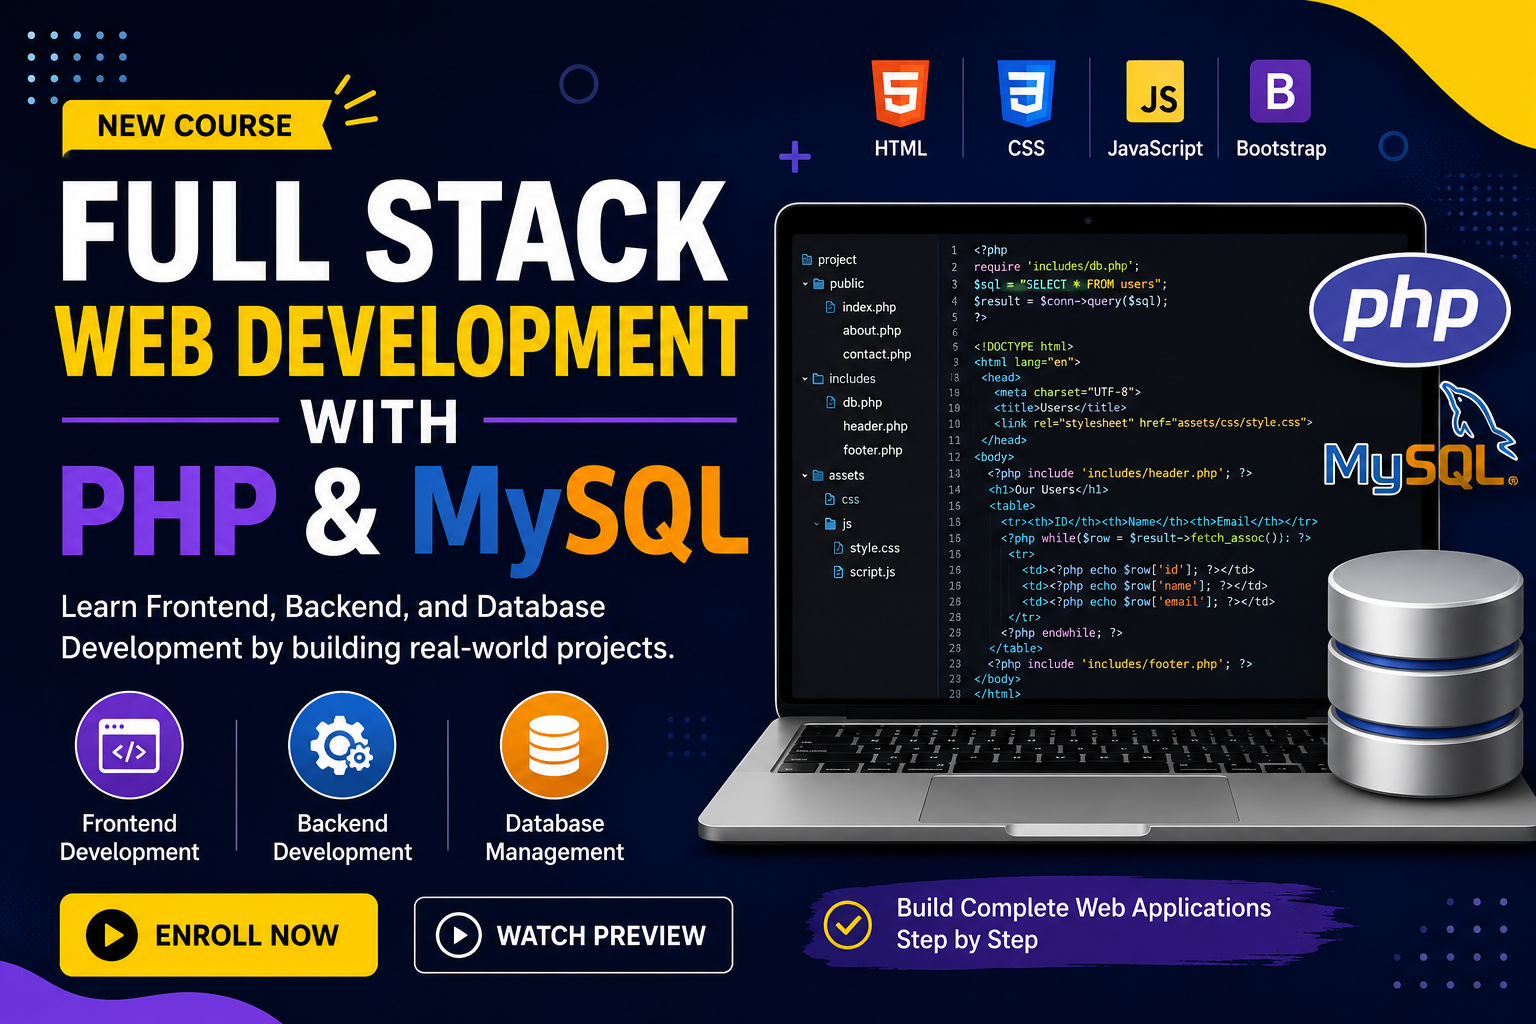Click the orange Database Management icon

point(554,745)
